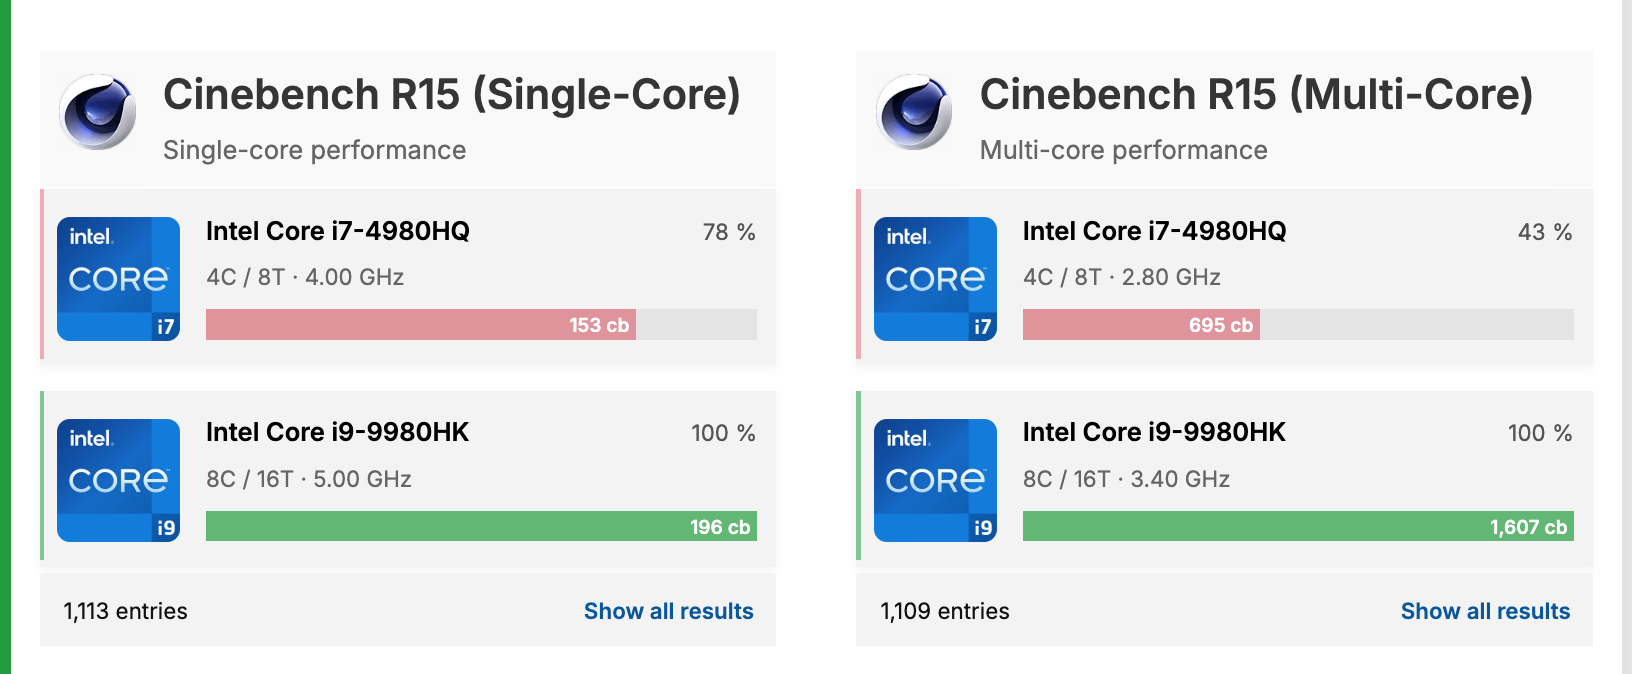Click the Cinebench logo beside the Multi-Core heading
The width and height of the screenshot is (1632, 674).
914,112
